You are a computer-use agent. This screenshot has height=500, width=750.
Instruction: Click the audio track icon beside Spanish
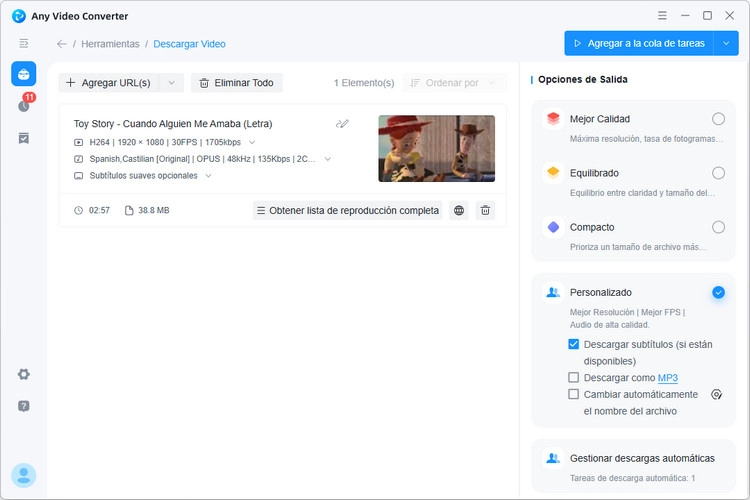(78, 159)
